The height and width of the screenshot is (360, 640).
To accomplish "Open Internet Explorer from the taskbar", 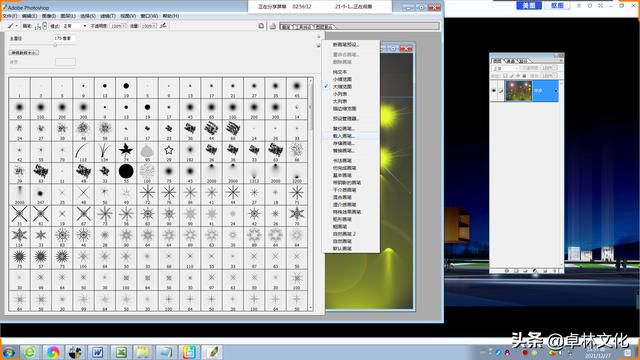I will (x=29, y=352).
